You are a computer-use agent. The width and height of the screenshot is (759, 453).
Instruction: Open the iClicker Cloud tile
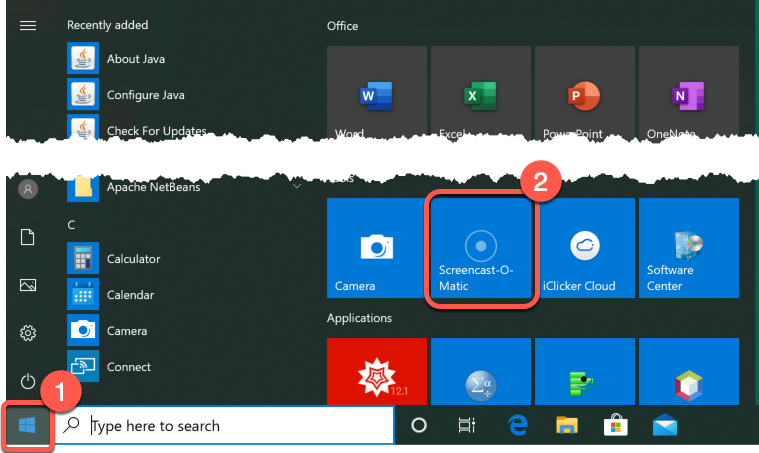click(x=585, y=248)
